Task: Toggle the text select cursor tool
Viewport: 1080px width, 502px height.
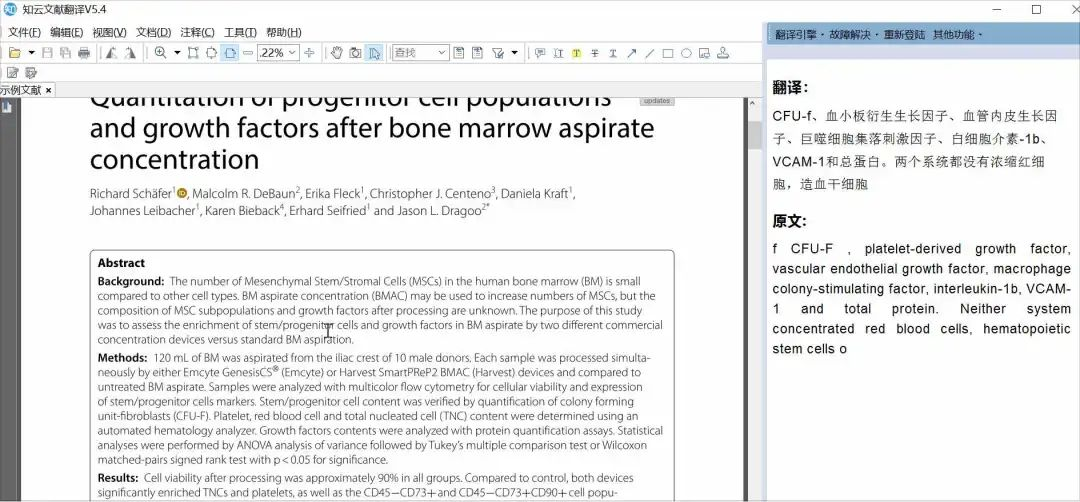Action: pos(374,53)
